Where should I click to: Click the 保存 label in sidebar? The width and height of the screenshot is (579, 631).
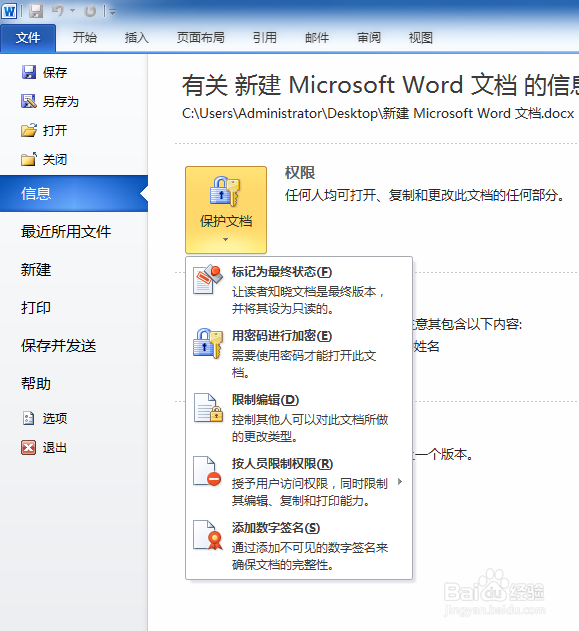[x=55, y=72]
